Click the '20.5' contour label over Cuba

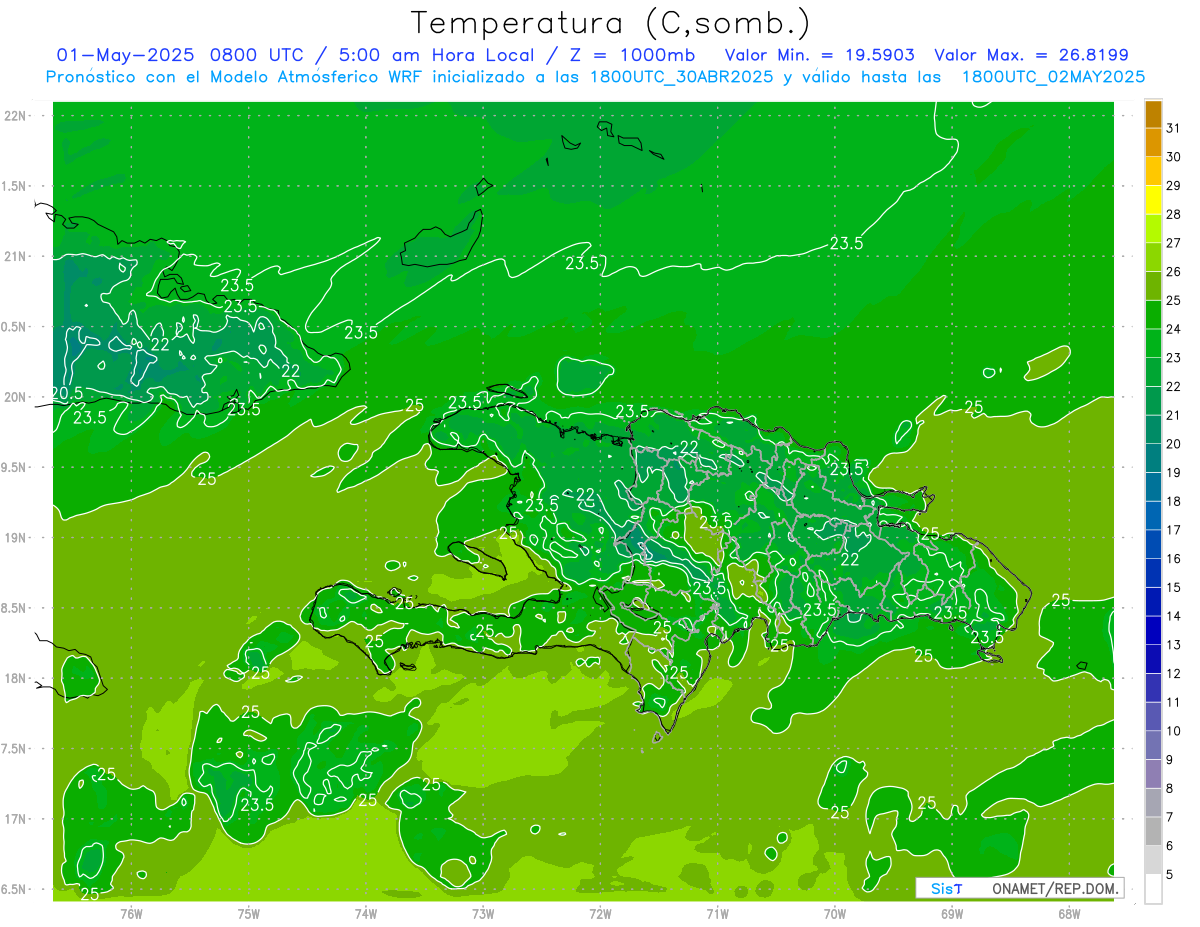coord(66,393)
